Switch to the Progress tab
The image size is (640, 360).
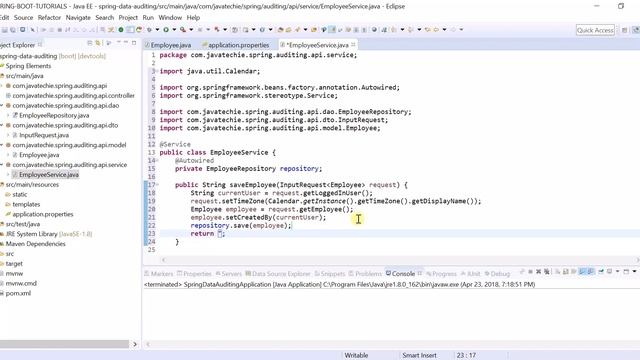pos(441,274)
